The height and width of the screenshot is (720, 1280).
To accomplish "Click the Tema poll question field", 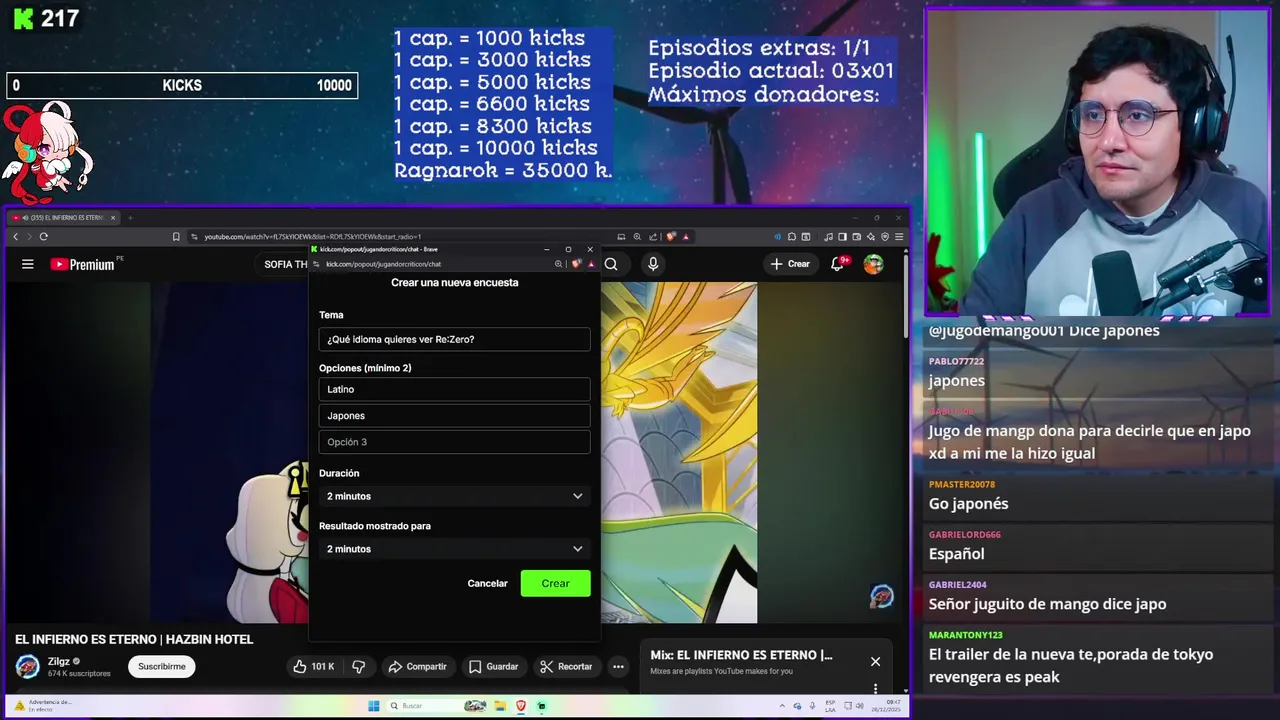I will pos(454,339).
